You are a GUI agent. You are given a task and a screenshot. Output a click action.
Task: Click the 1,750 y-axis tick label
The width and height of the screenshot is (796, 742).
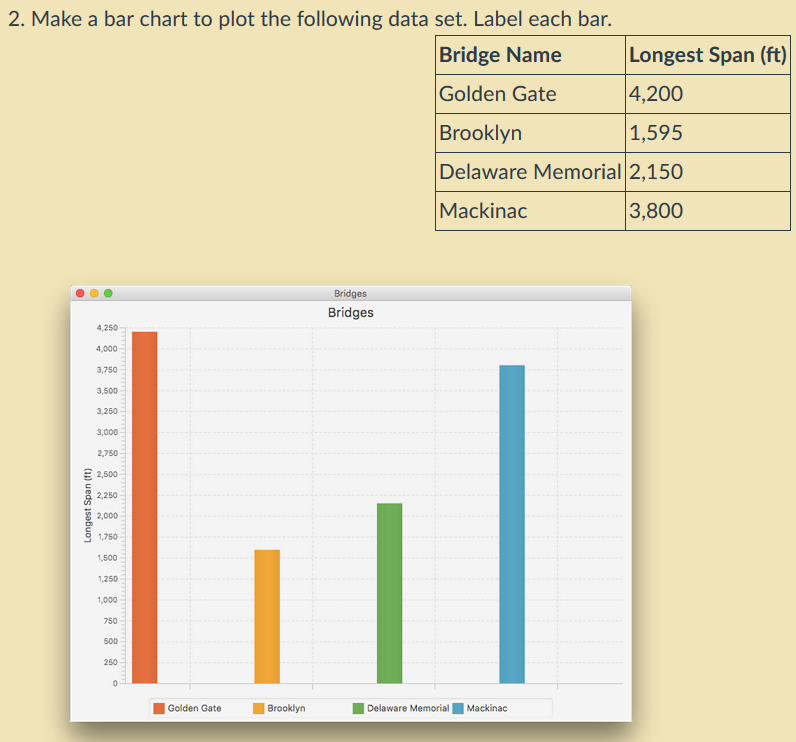[x=107, y=536]
